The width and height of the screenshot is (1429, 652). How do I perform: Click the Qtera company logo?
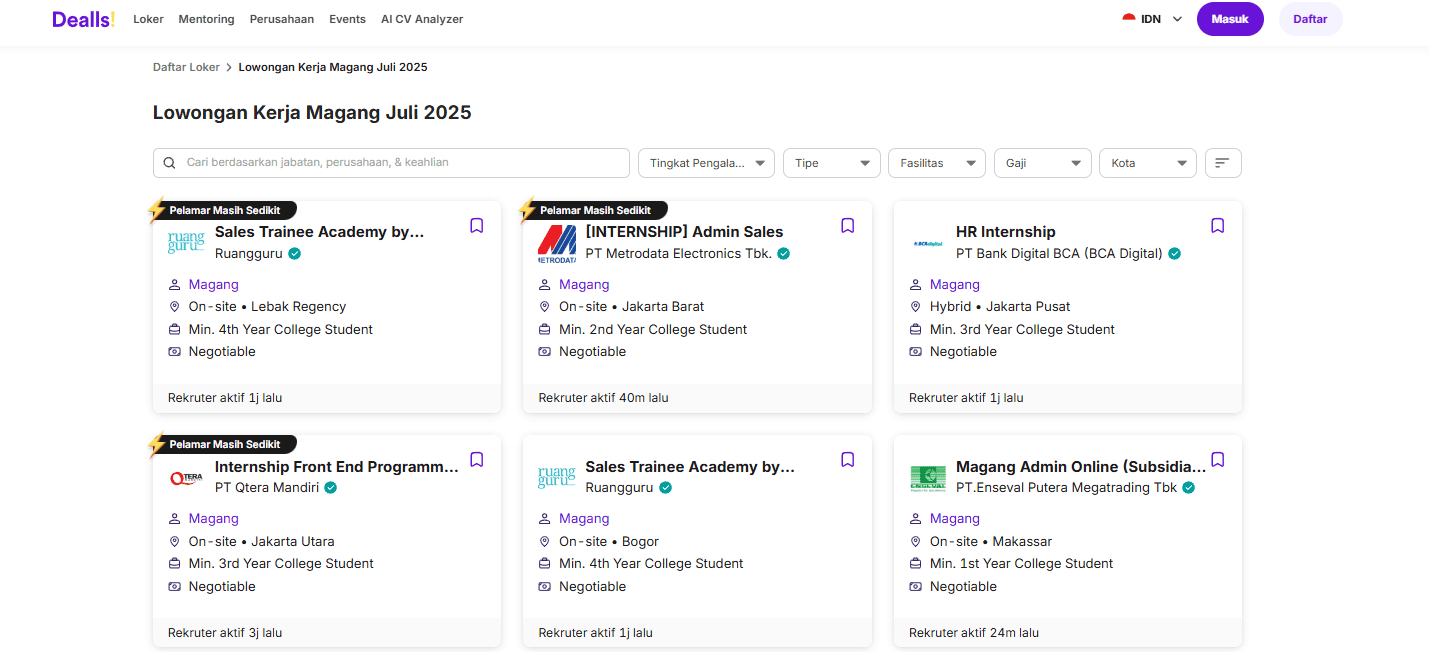[186, 477]
